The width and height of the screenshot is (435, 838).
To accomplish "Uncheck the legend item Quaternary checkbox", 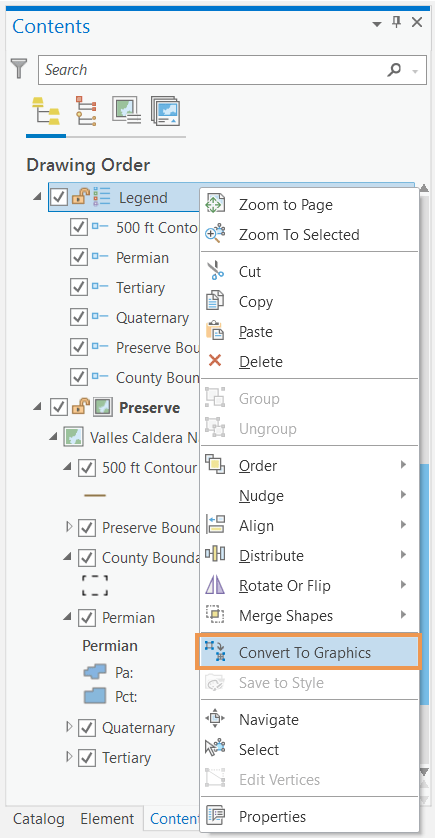I will pyautogui.click(x=79, y=317).
